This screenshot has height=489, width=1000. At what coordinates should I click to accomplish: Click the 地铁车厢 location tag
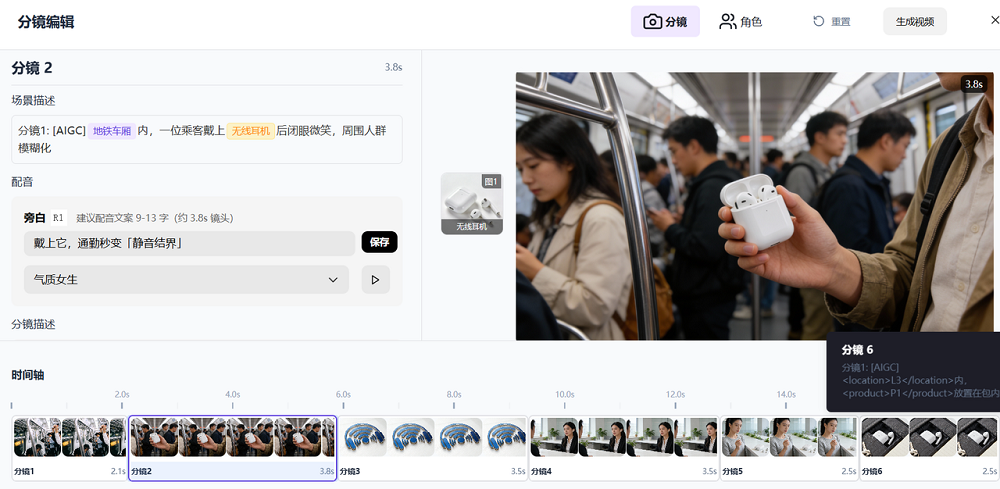[x=112, y=131]
